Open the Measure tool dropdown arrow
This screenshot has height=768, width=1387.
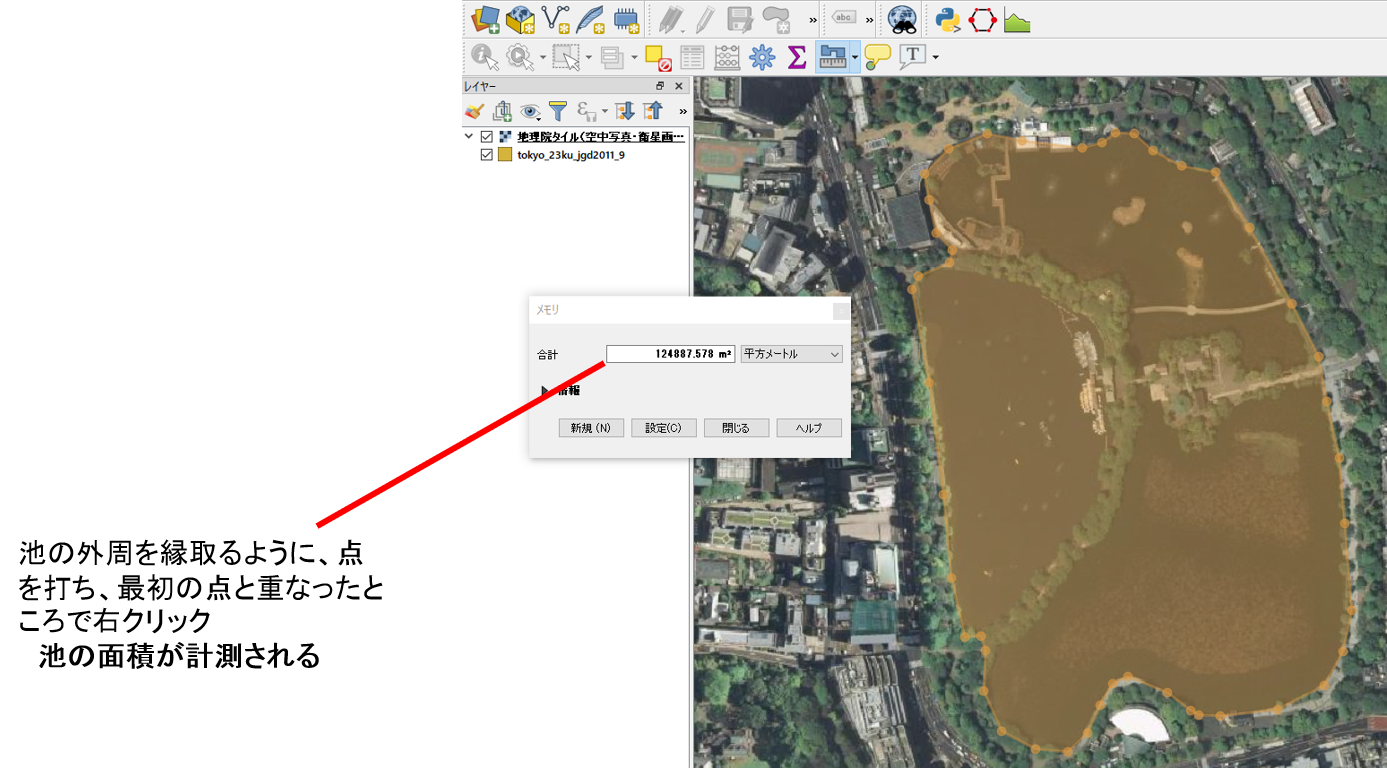tap(855, 58)
